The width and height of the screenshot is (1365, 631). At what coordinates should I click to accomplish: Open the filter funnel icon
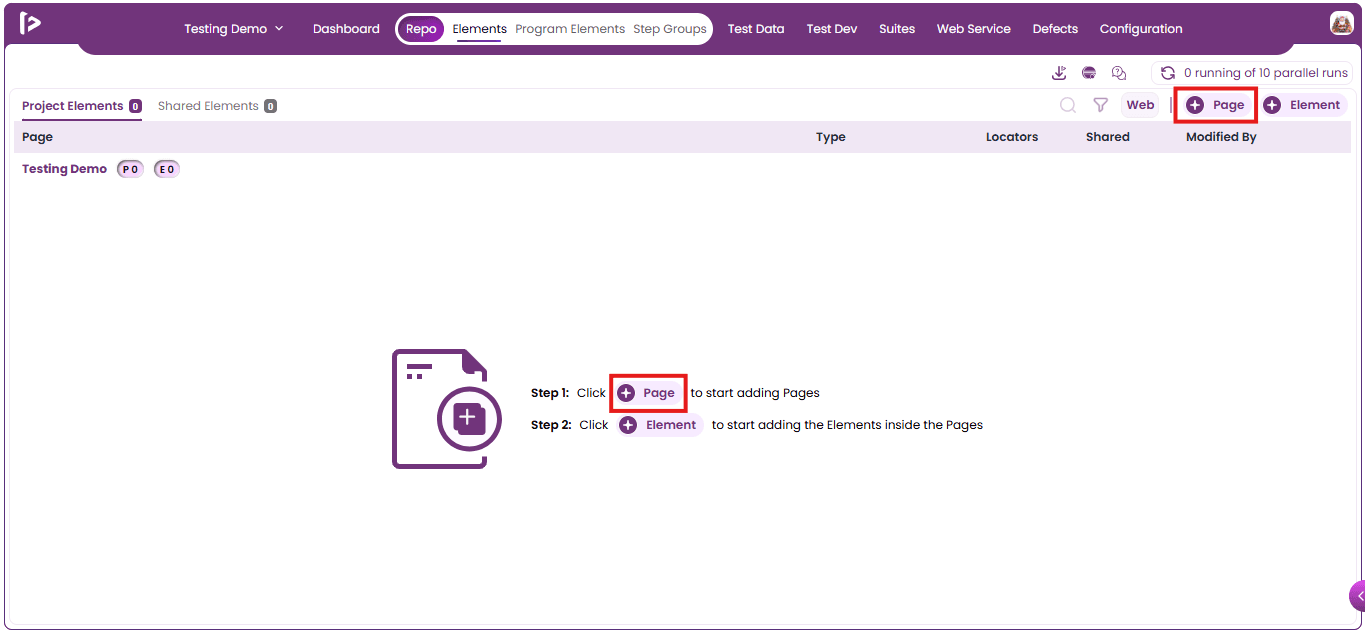1101,105
